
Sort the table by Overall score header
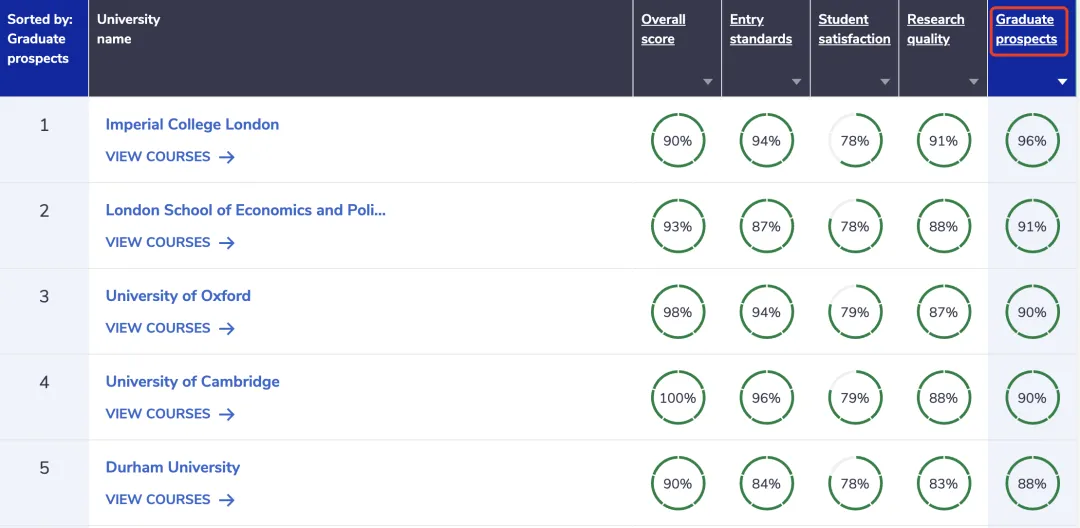(x=663, y=29)
